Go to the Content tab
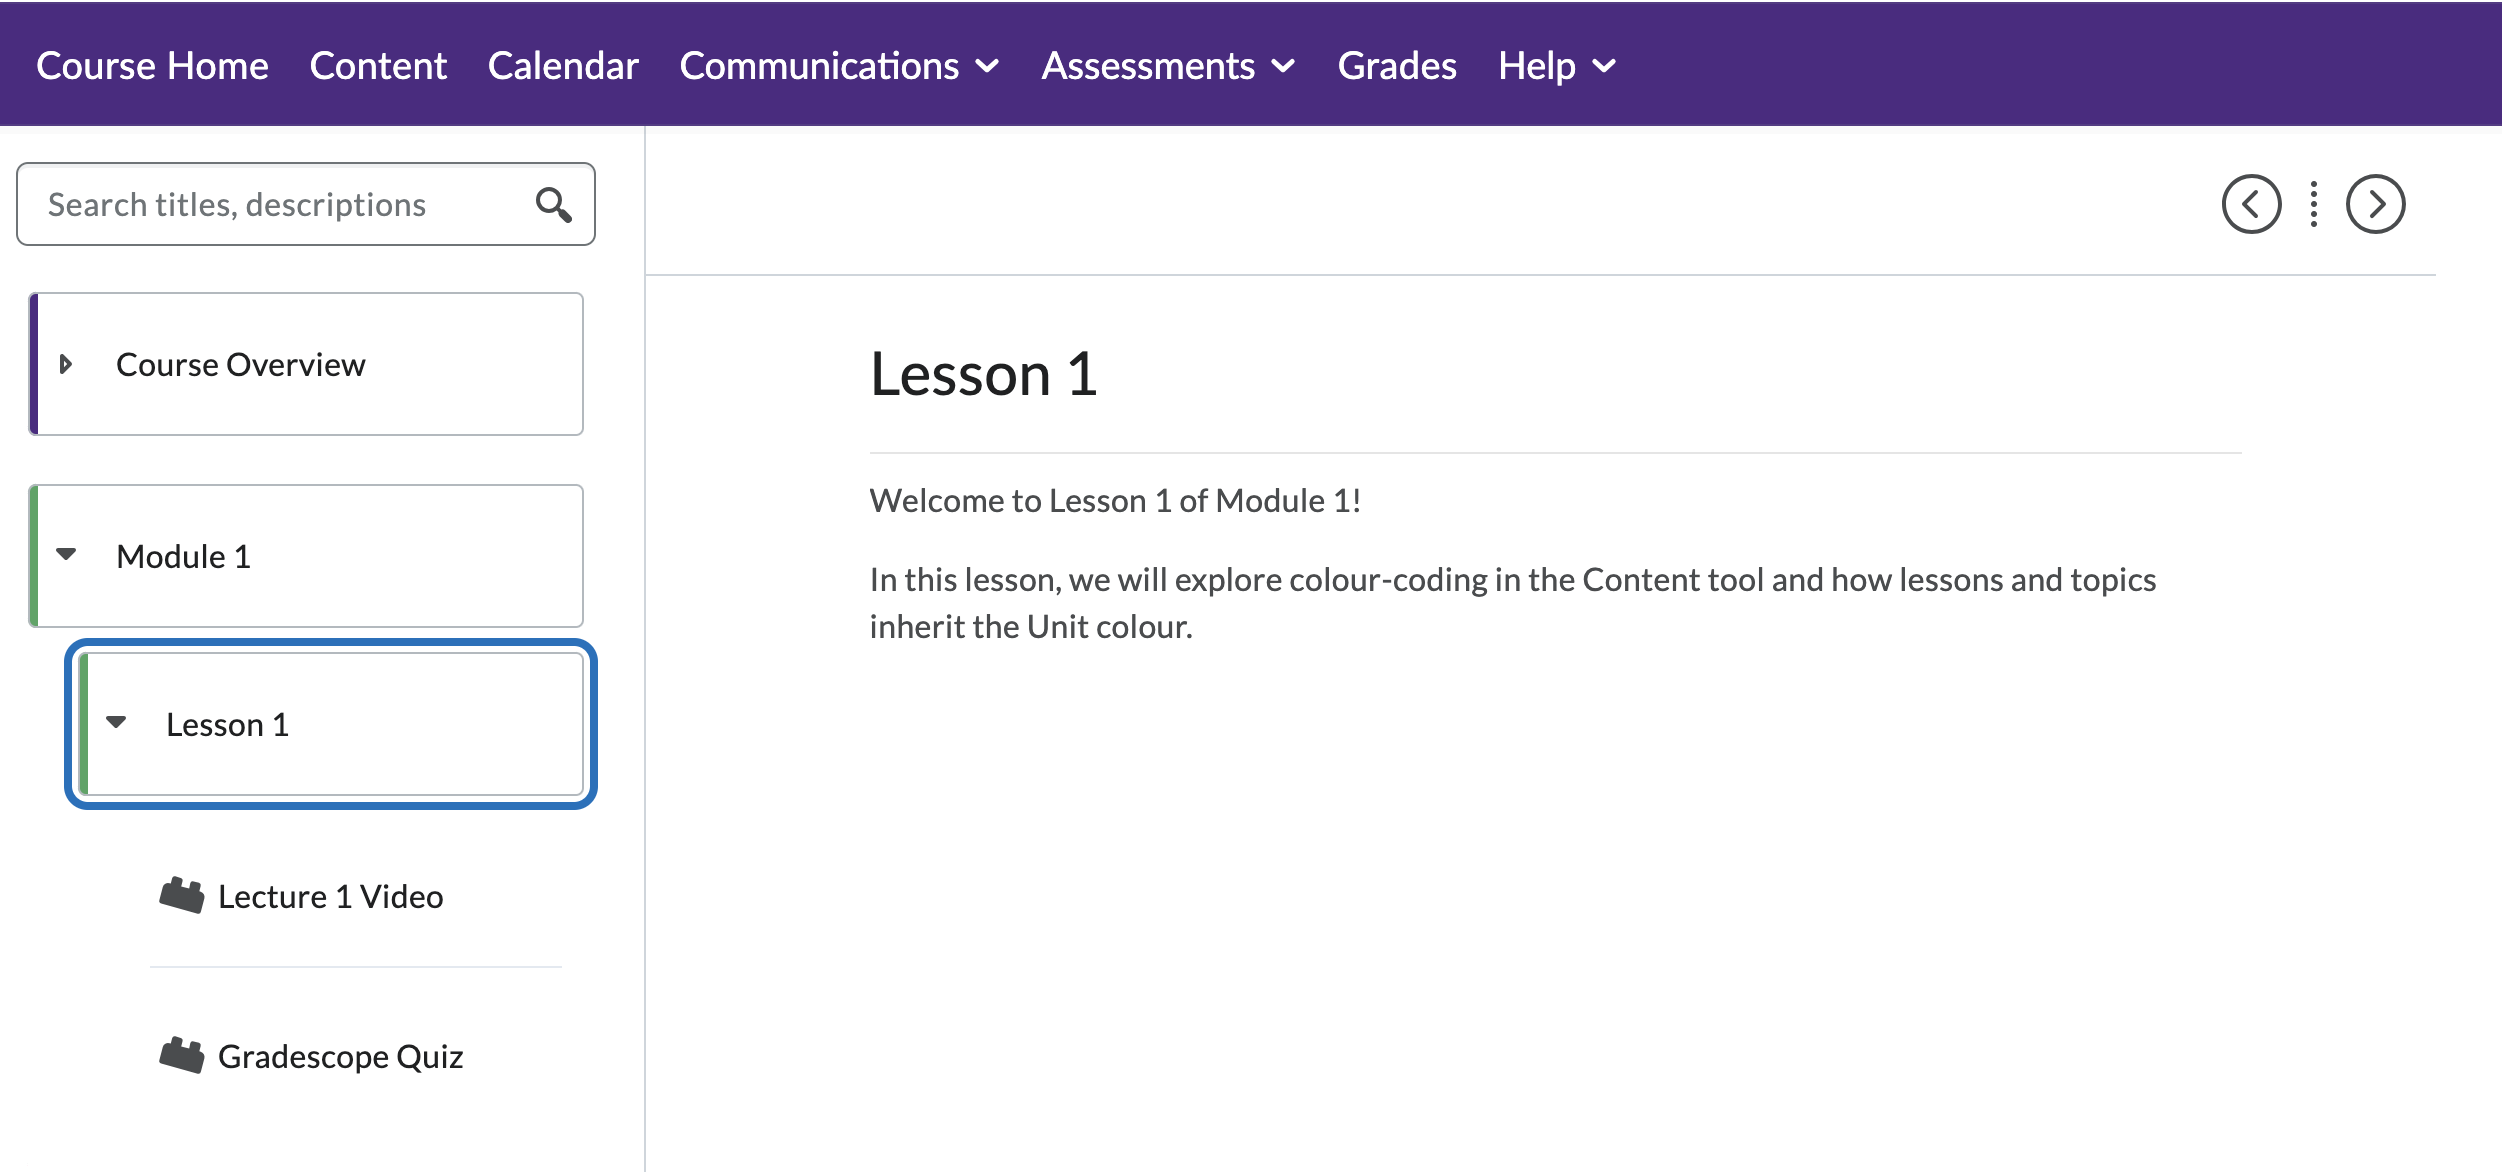The height and width of the screenshot is (1172, 2502). [378, 66]
